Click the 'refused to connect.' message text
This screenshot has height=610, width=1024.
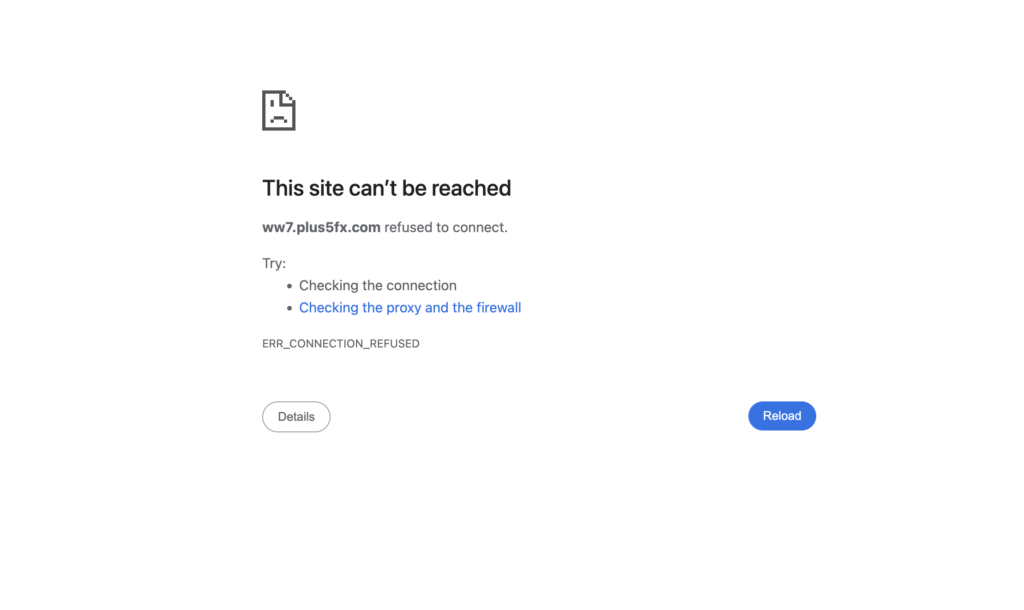tap(446, 227)
